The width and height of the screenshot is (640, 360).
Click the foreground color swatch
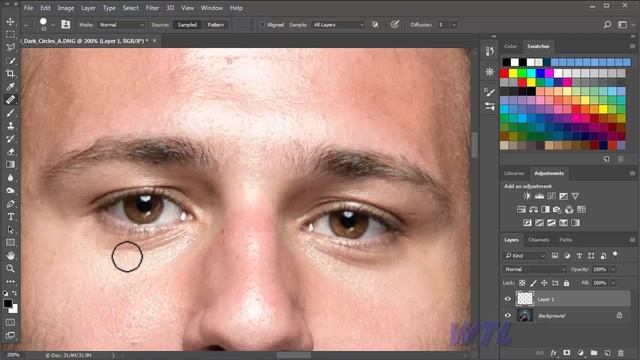coord(8,303)
